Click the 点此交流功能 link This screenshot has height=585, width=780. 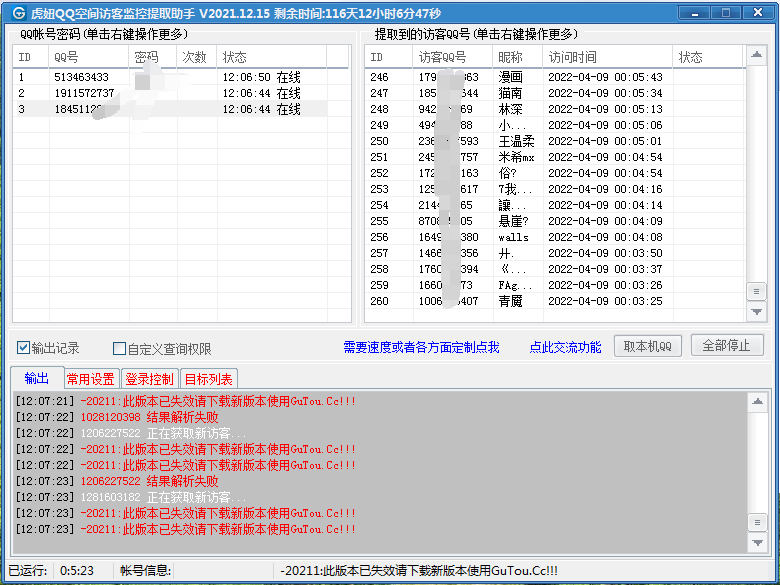click(565, 348)
